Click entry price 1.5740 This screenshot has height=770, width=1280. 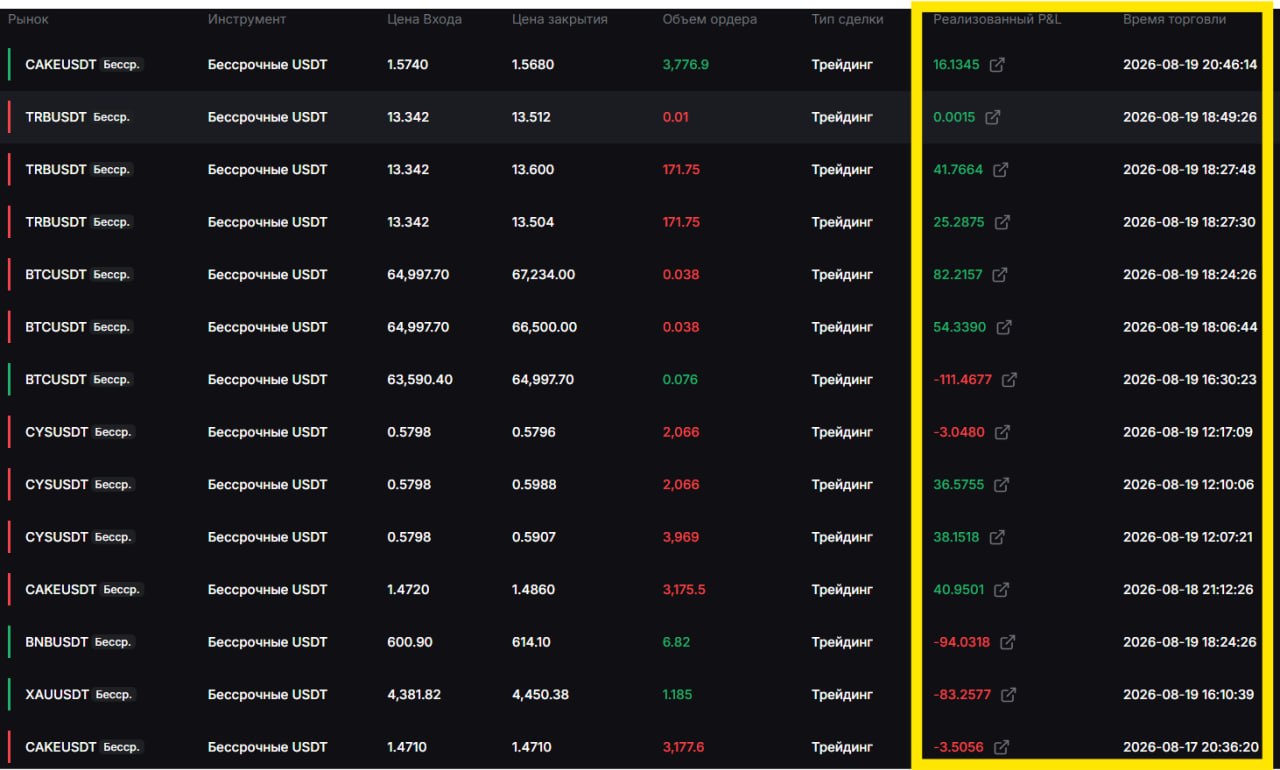408,65
